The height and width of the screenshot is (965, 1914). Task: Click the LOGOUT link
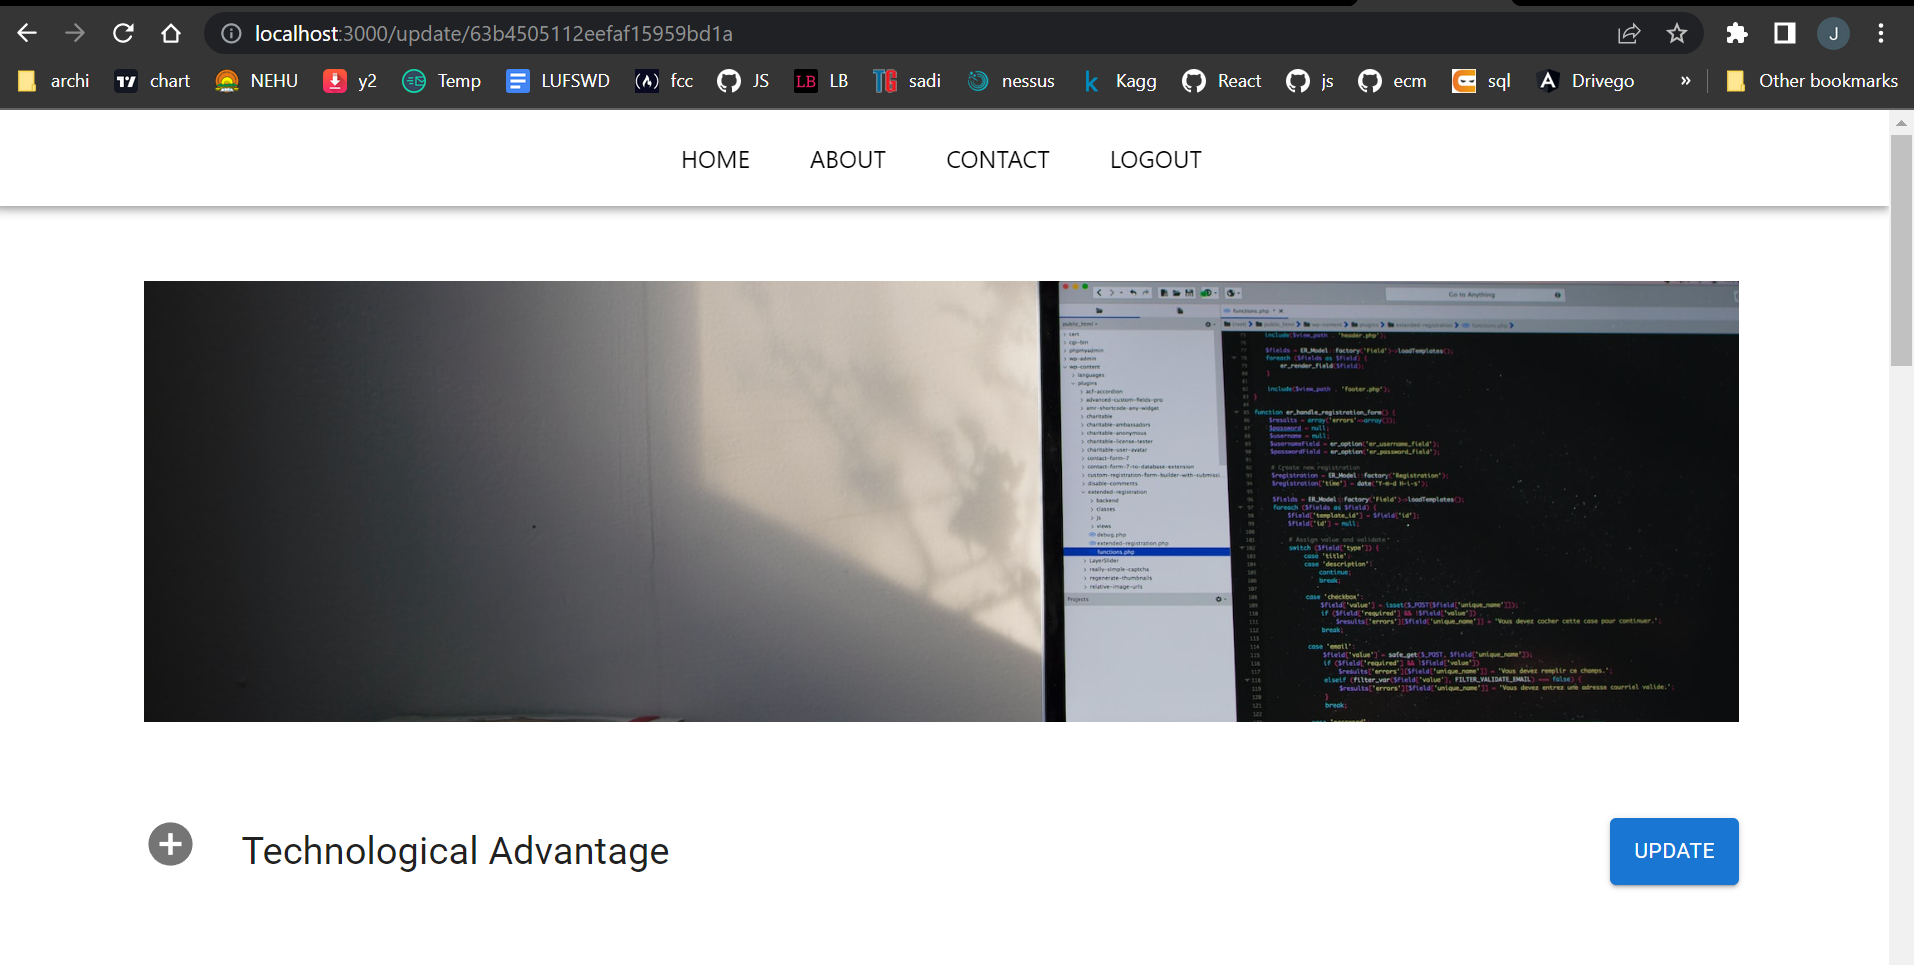[x=1155, y=159]
